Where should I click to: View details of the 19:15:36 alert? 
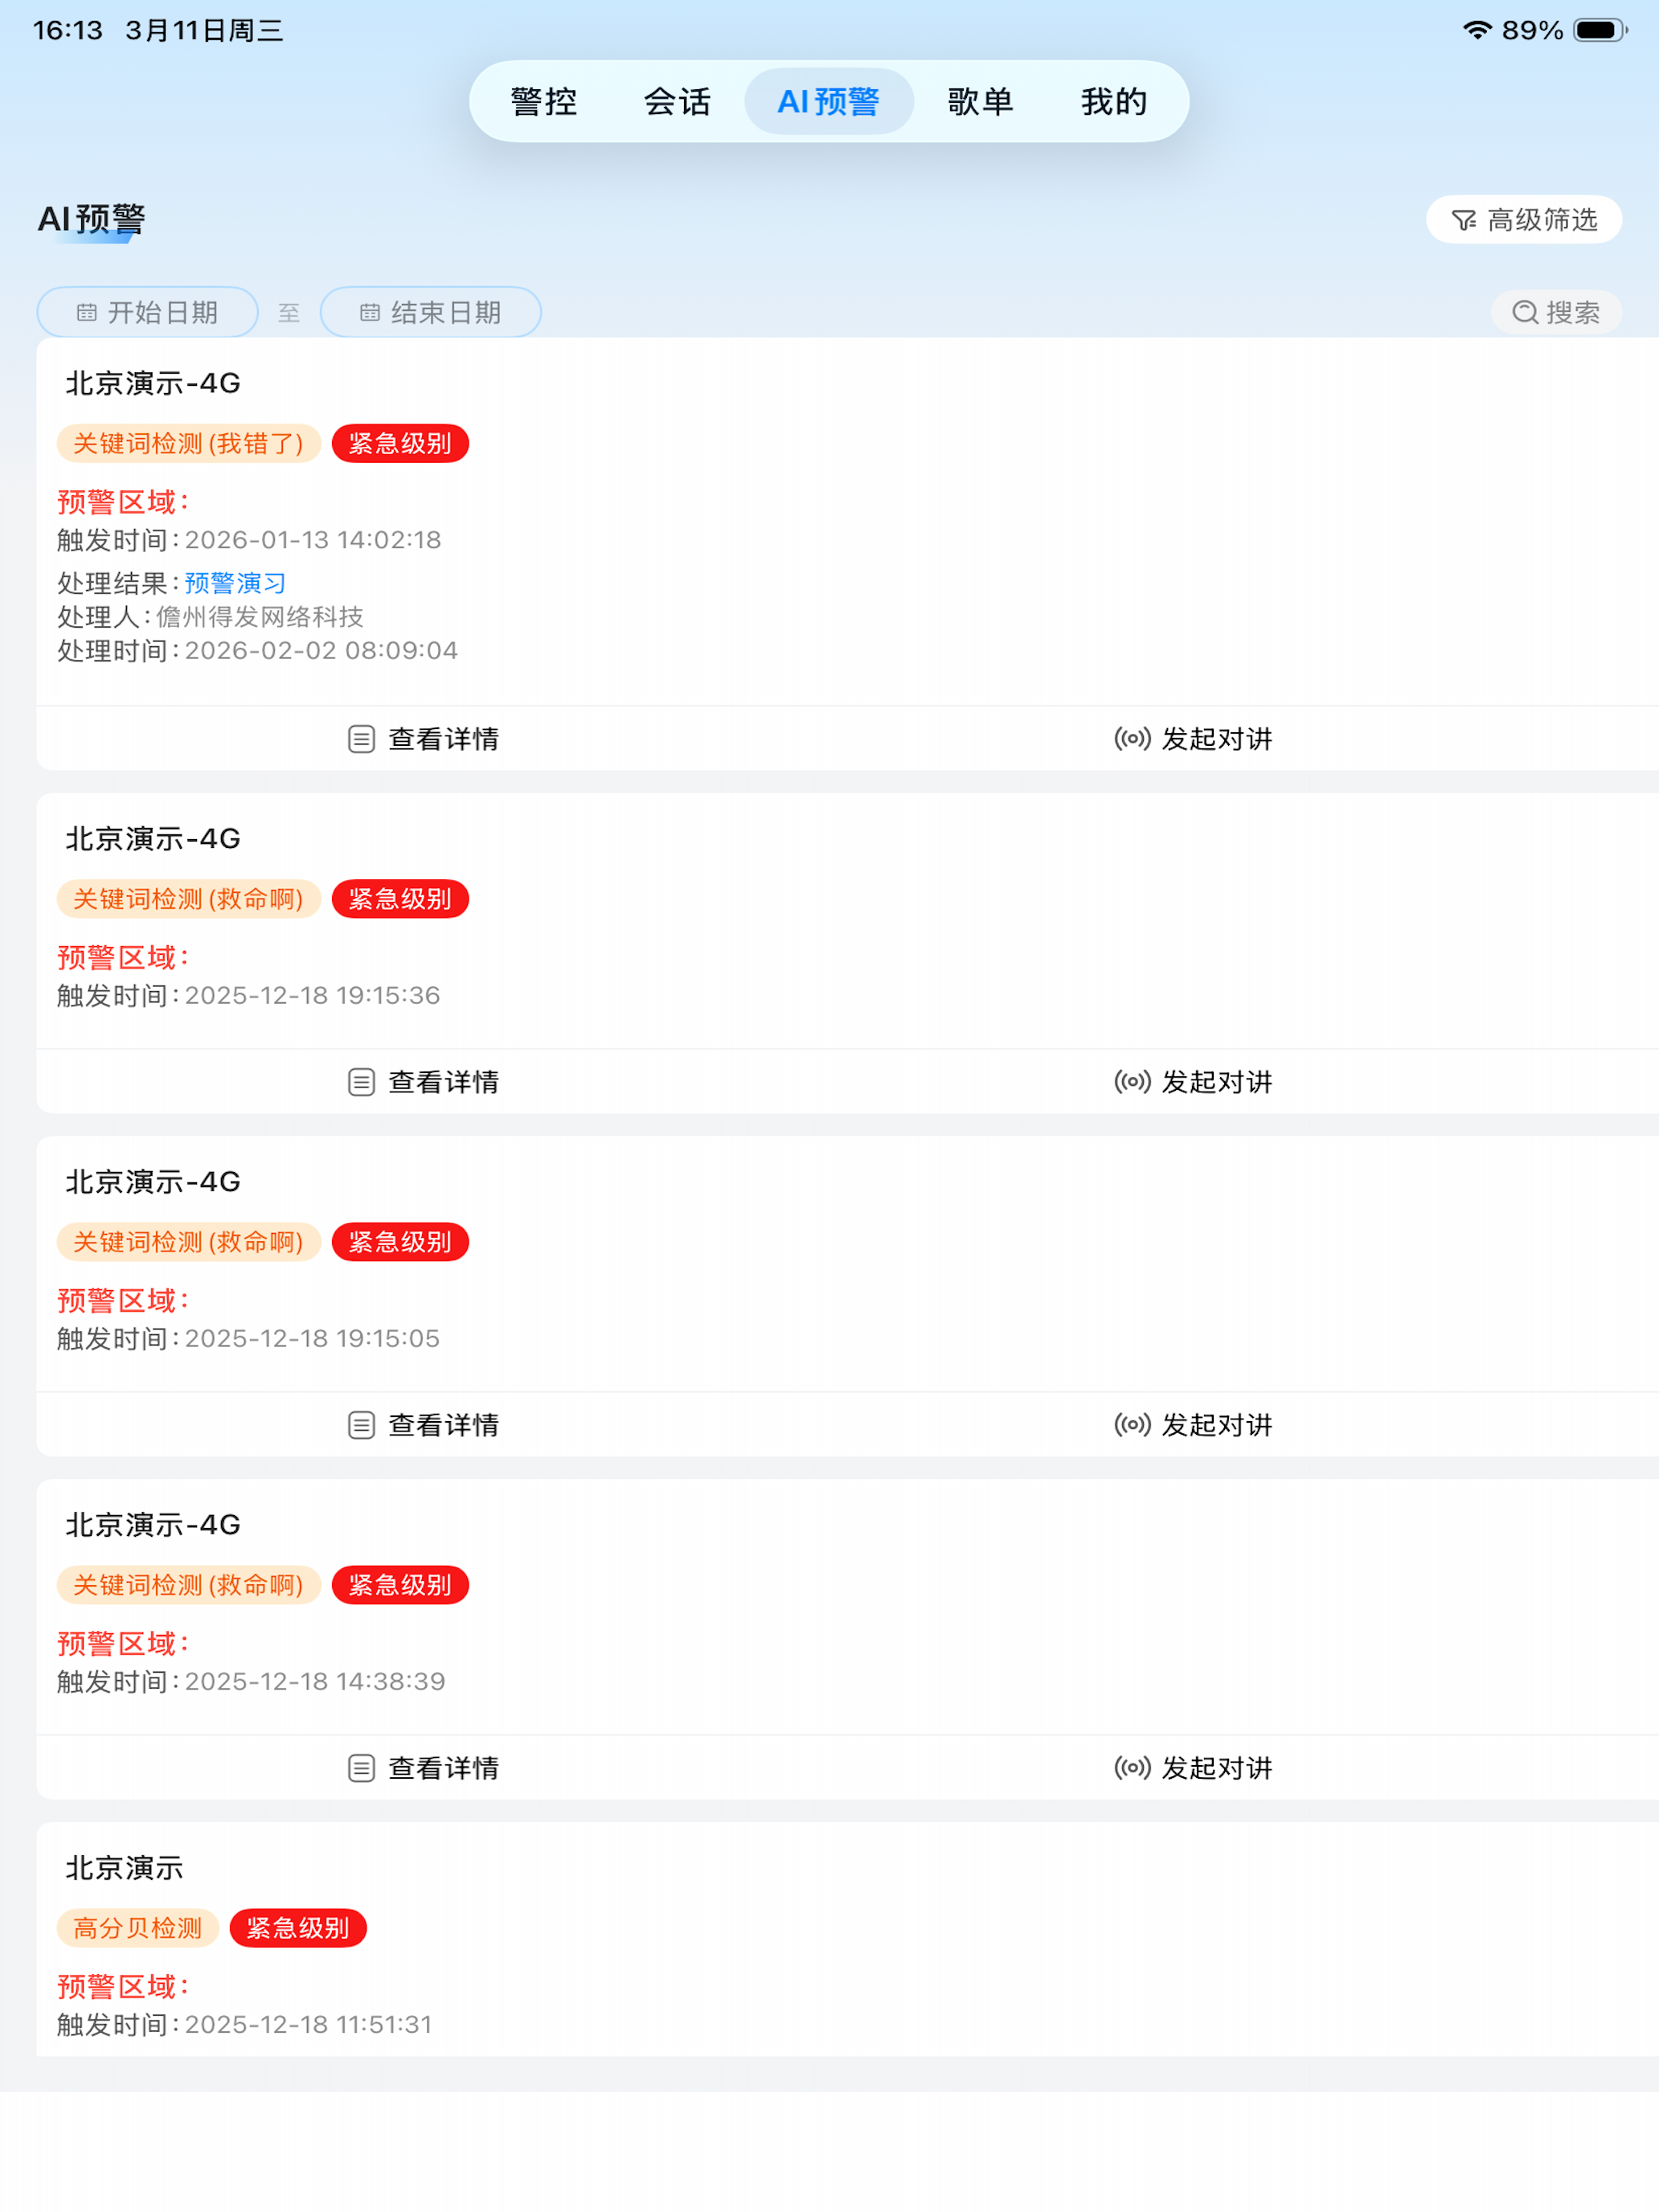coord(423,1082)
